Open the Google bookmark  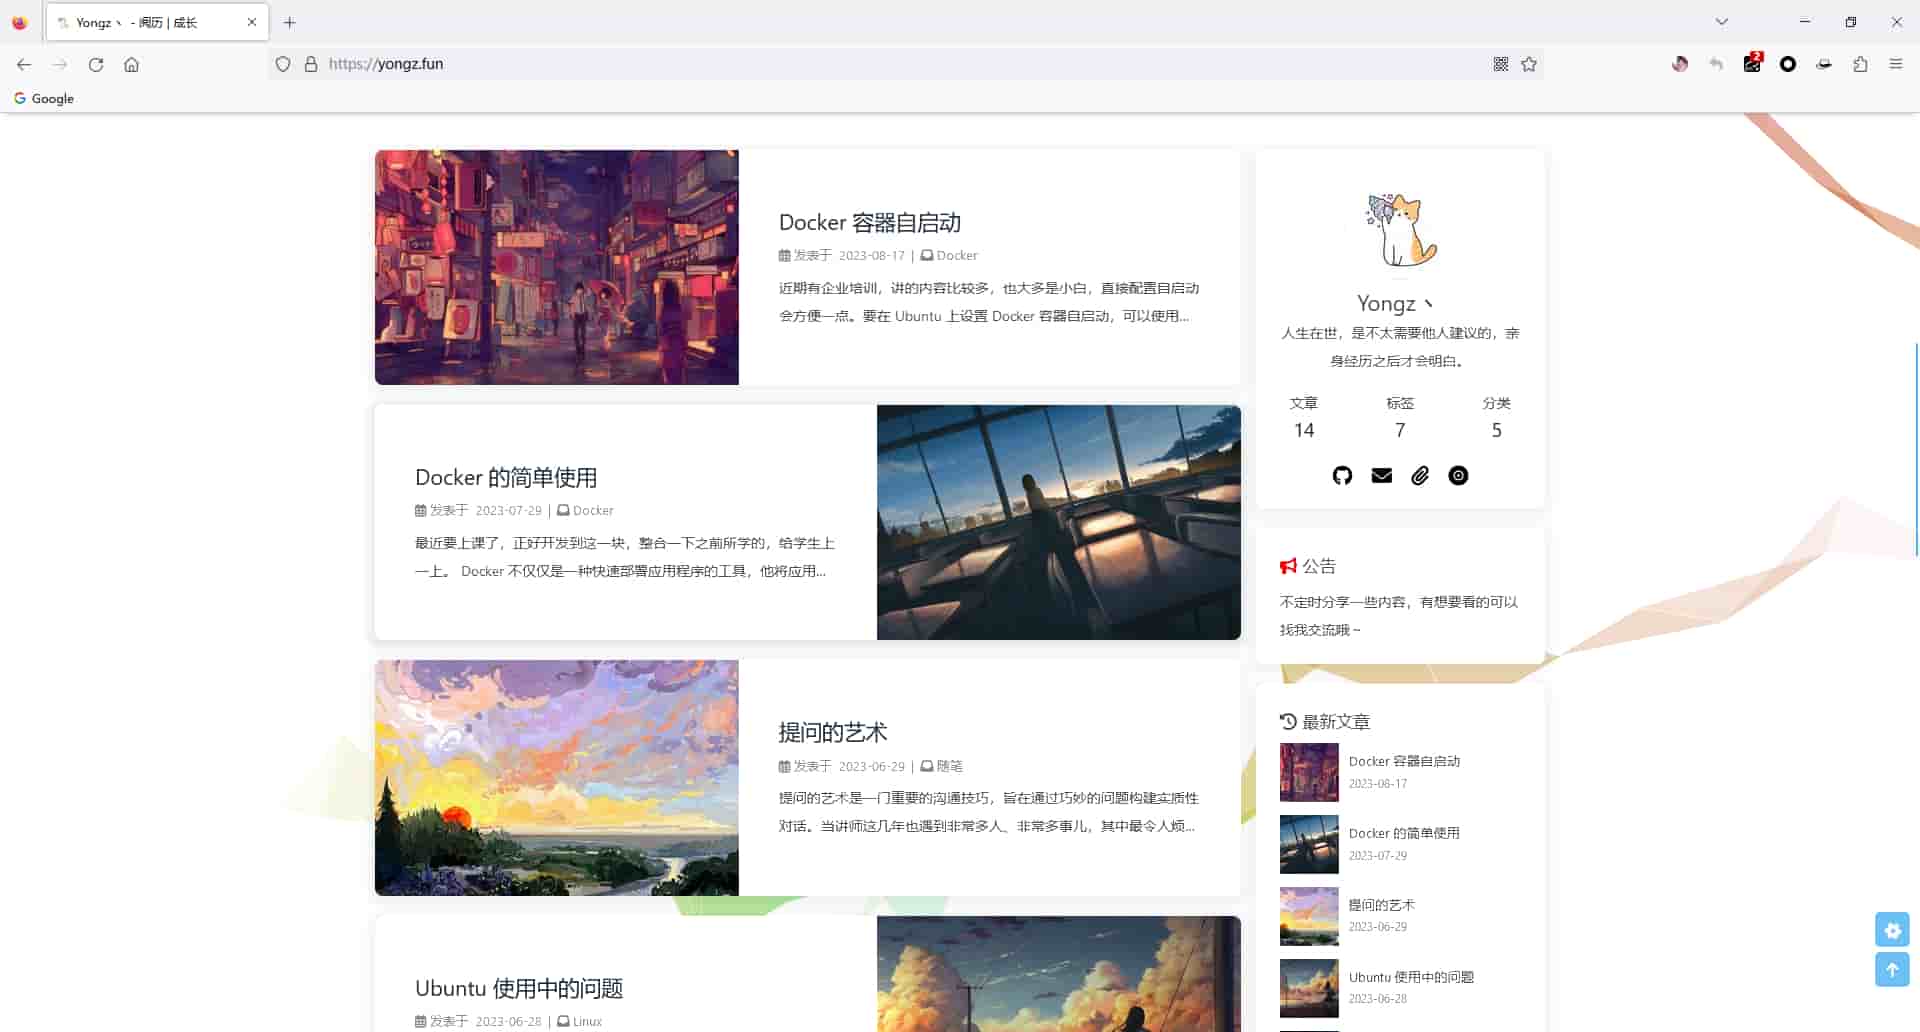pyautogui.click(x=44, y=98)
